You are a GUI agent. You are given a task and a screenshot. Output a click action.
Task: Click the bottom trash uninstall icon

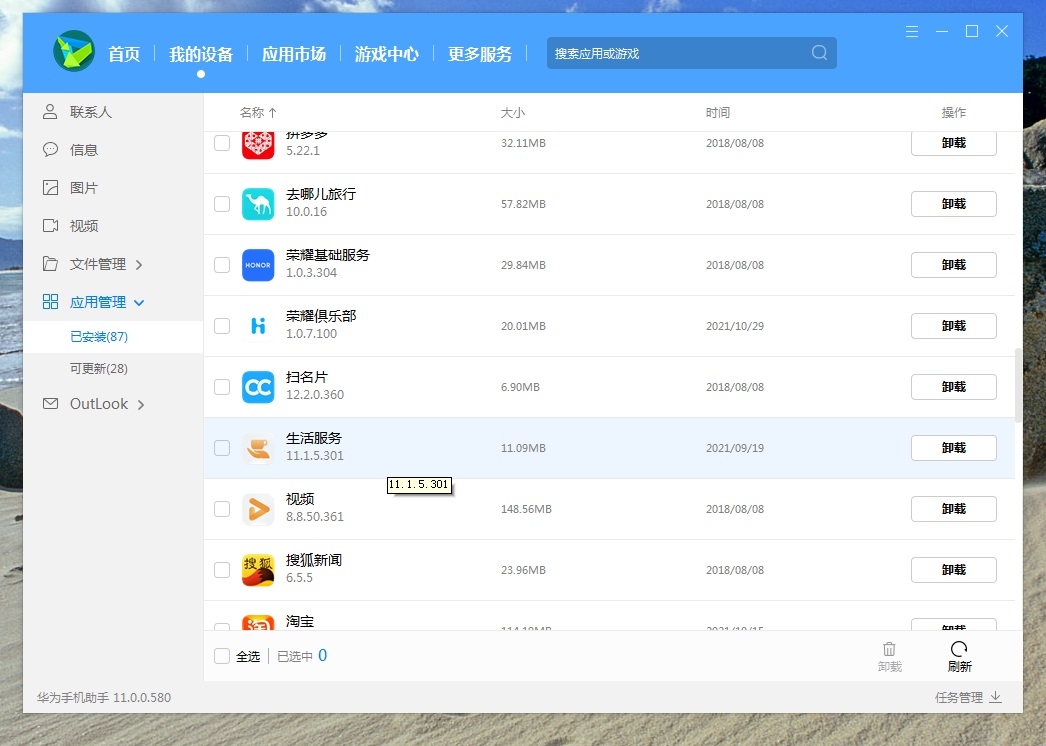pyautogui.click(x=889, y=649)
